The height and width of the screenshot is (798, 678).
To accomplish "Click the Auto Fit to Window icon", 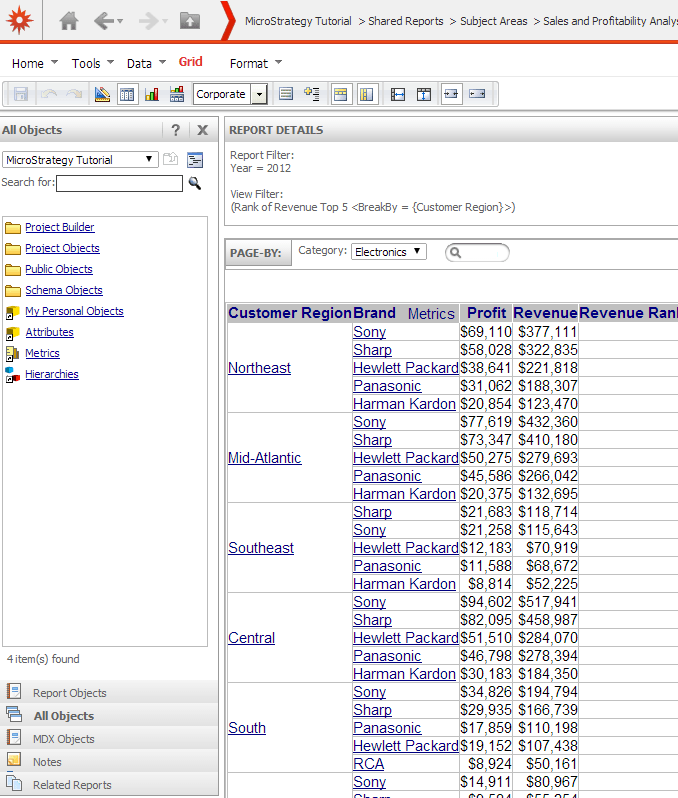I will [x=477, y=94].
